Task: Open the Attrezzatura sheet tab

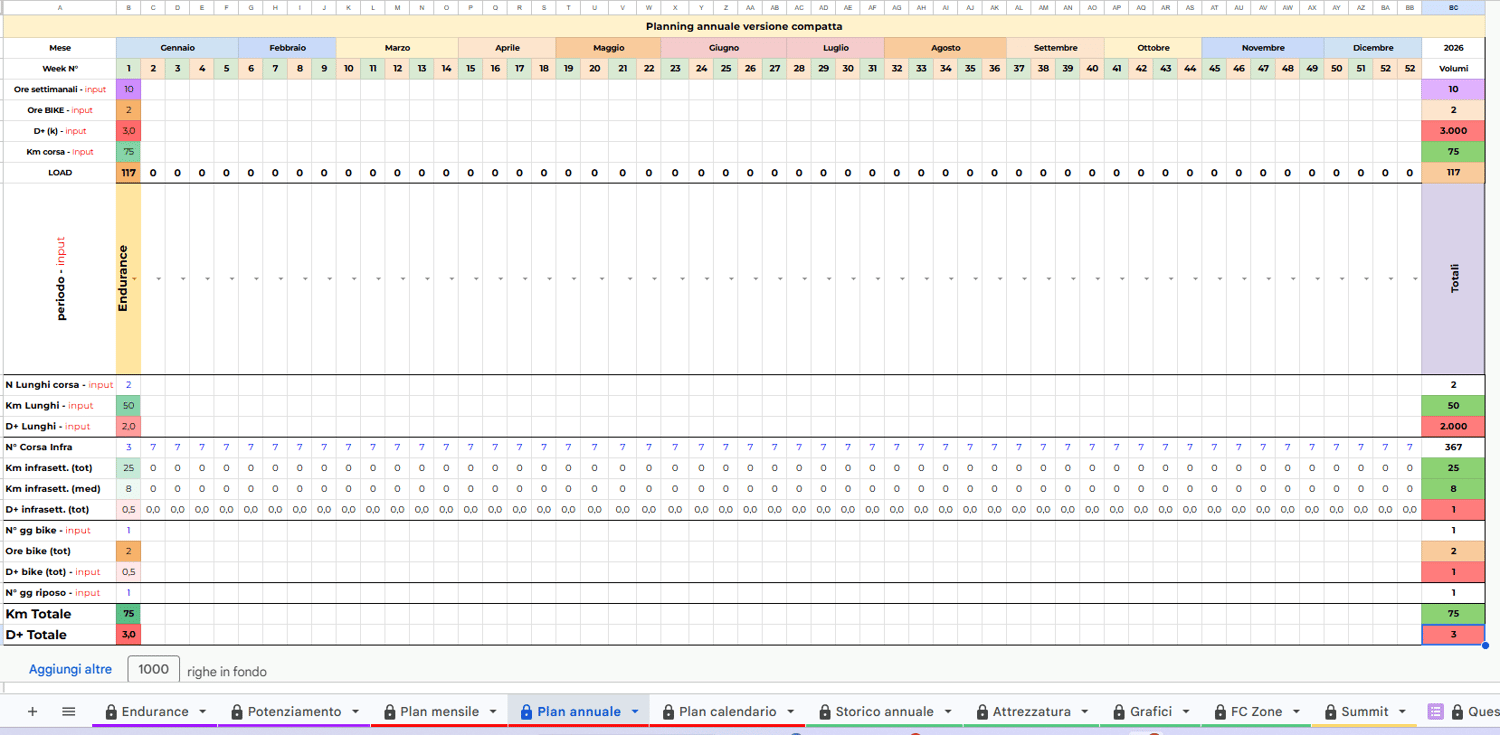Action: click(x=1032, y=711)
